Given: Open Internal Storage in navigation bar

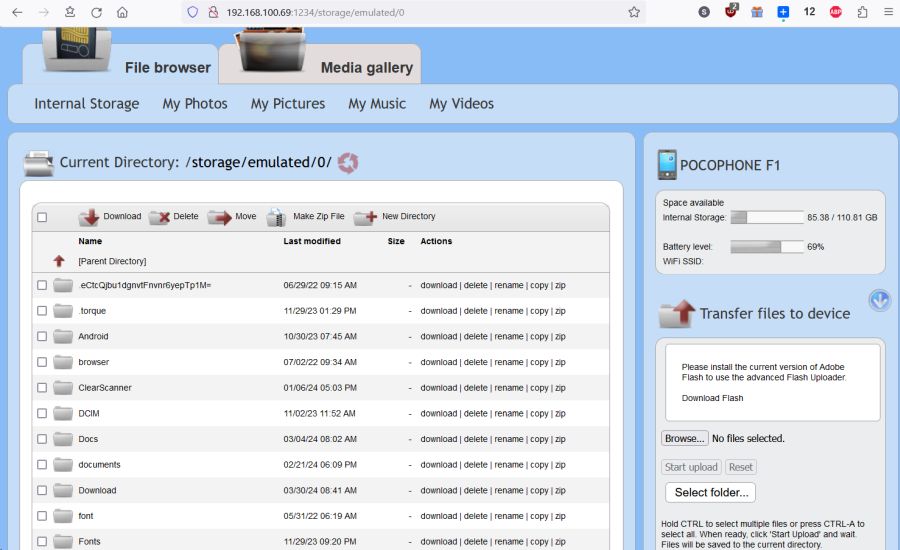Looking at the screenshot, I should point(87,104).
